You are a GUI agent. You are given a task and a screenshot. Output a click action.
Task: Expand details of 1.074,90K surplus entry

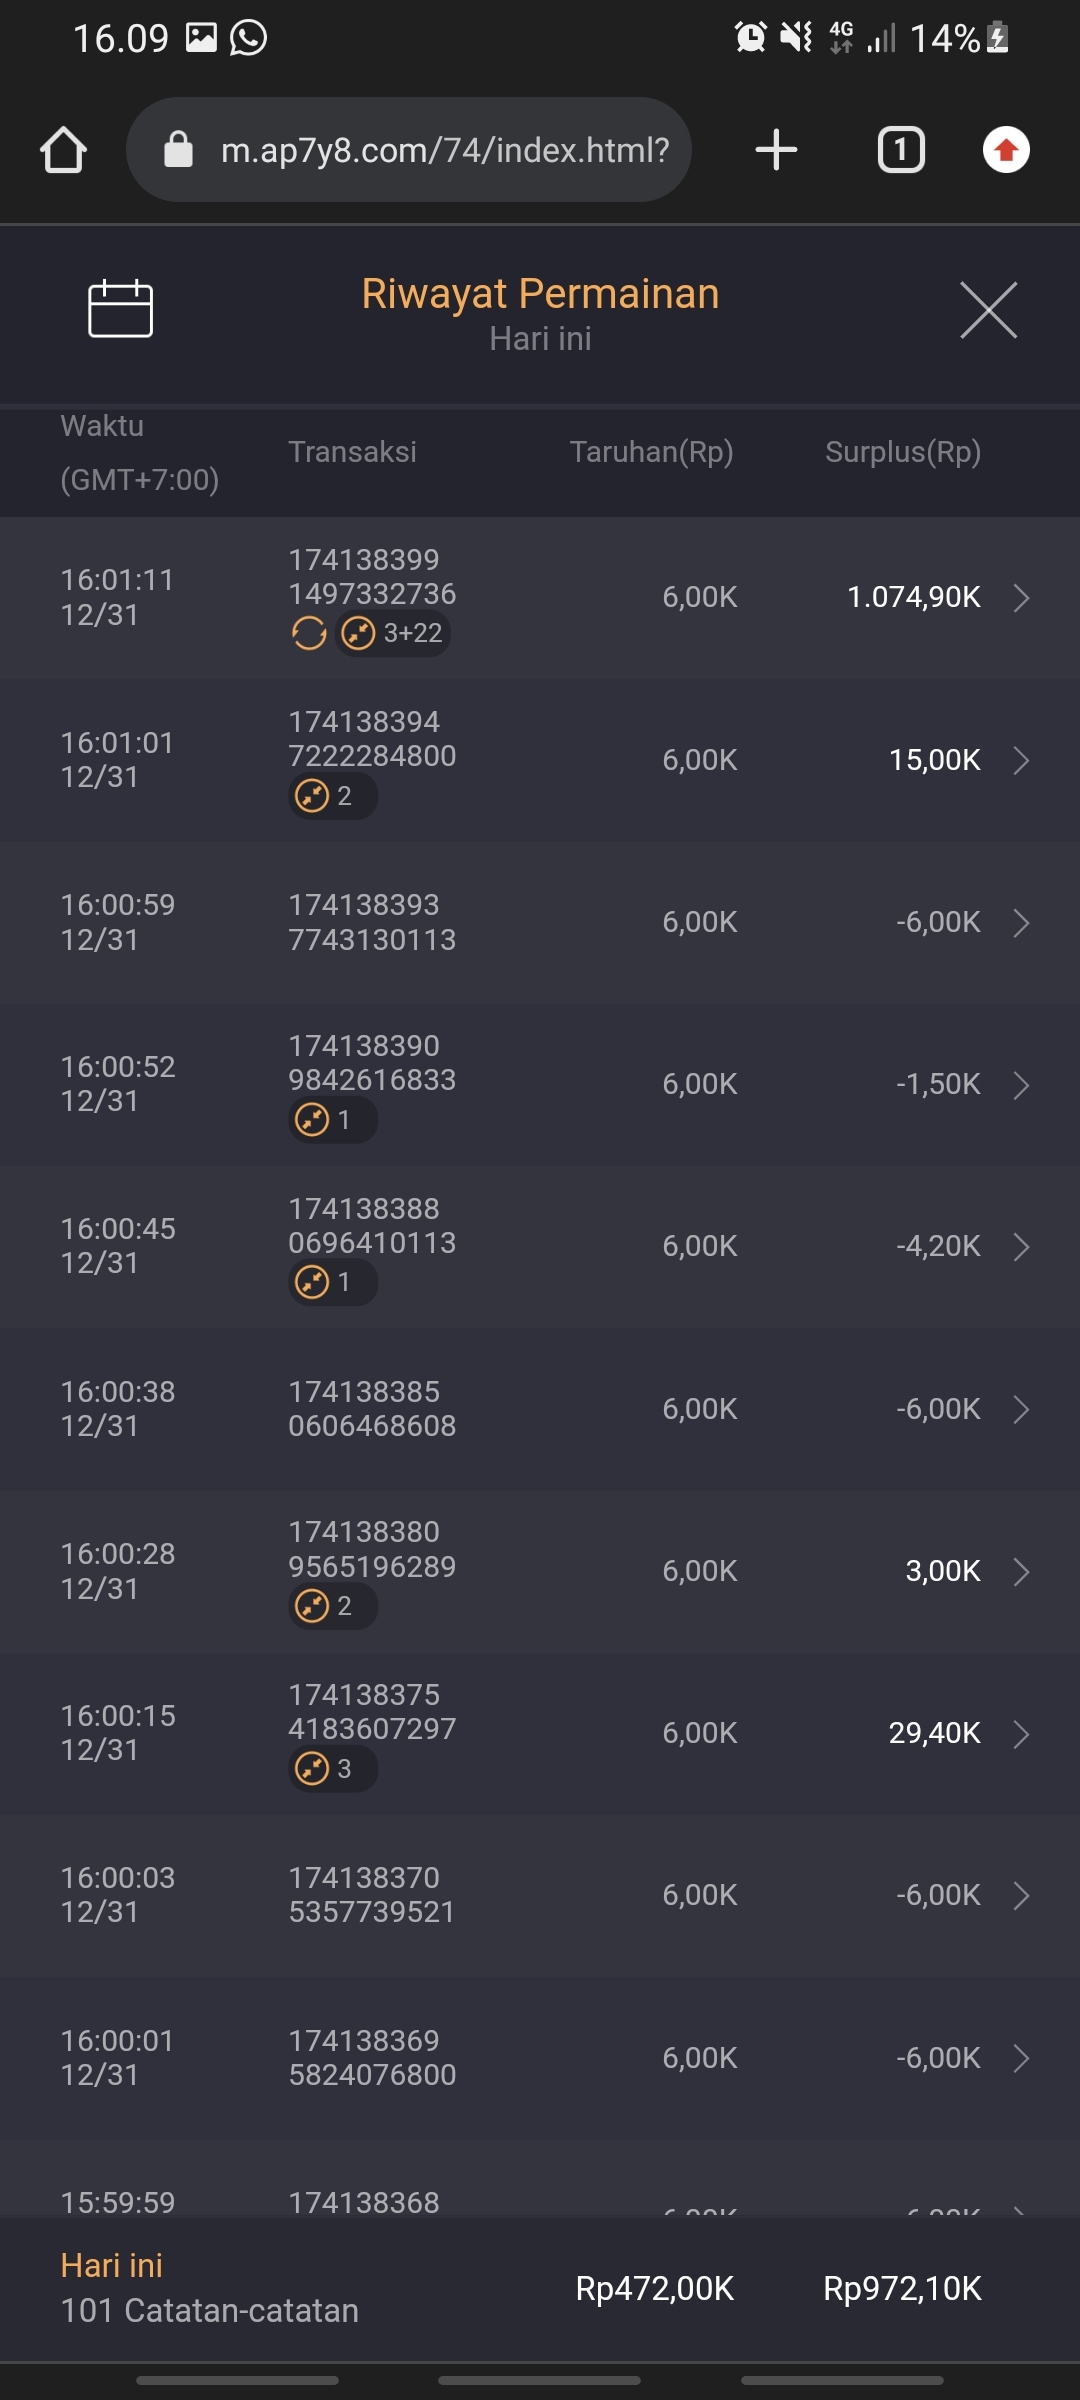tap(1021, 598)
